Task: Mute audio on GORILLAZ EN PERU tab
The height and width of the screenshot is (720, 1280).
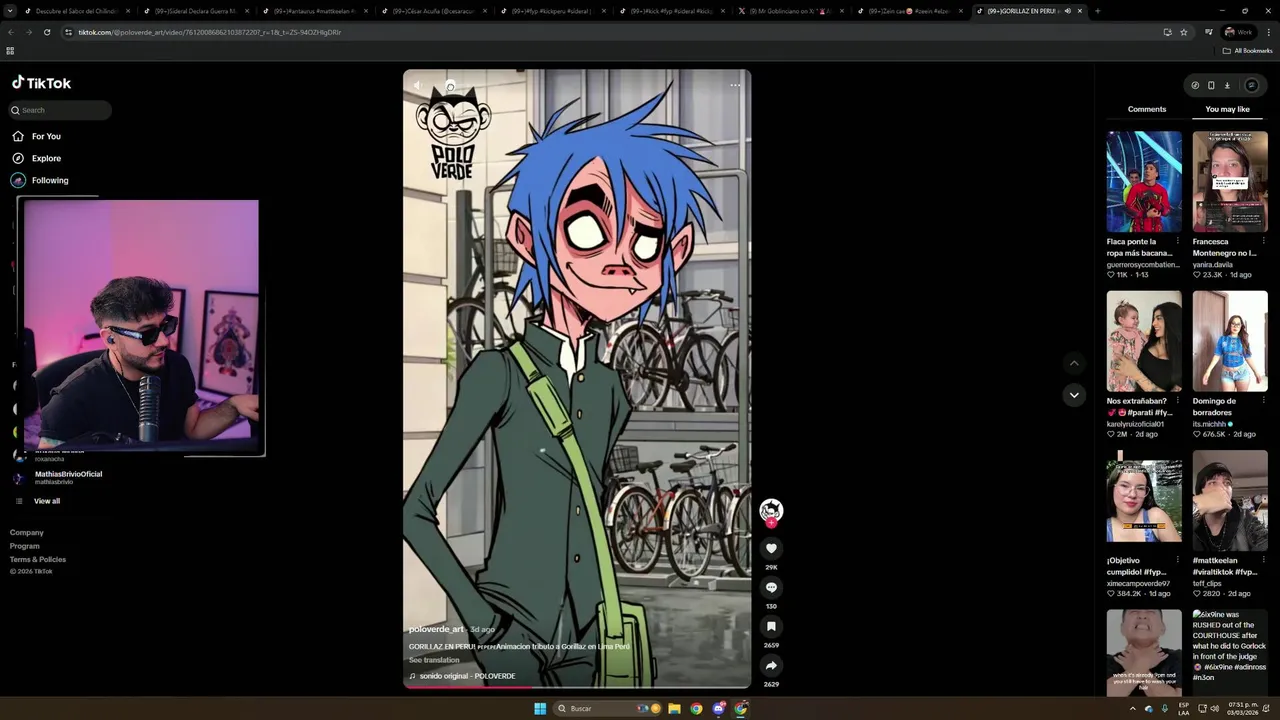Action: pyautogui.click(x=1067, y=11)
